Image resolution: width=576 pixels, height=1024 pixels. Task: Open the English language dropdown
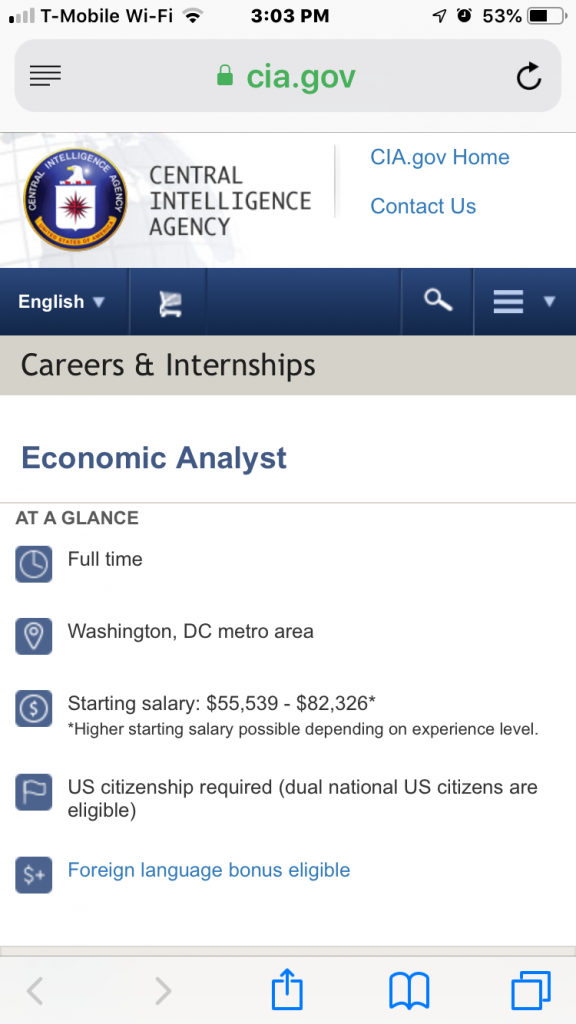tap(61, 302)
